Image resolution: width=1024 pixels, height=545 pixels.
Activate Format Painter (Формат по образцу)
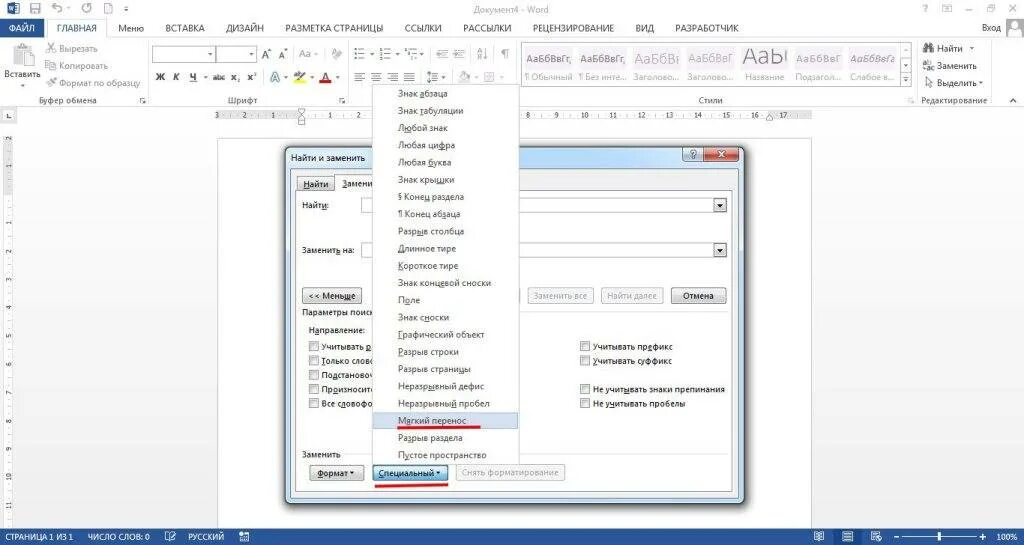coord(92,83)
